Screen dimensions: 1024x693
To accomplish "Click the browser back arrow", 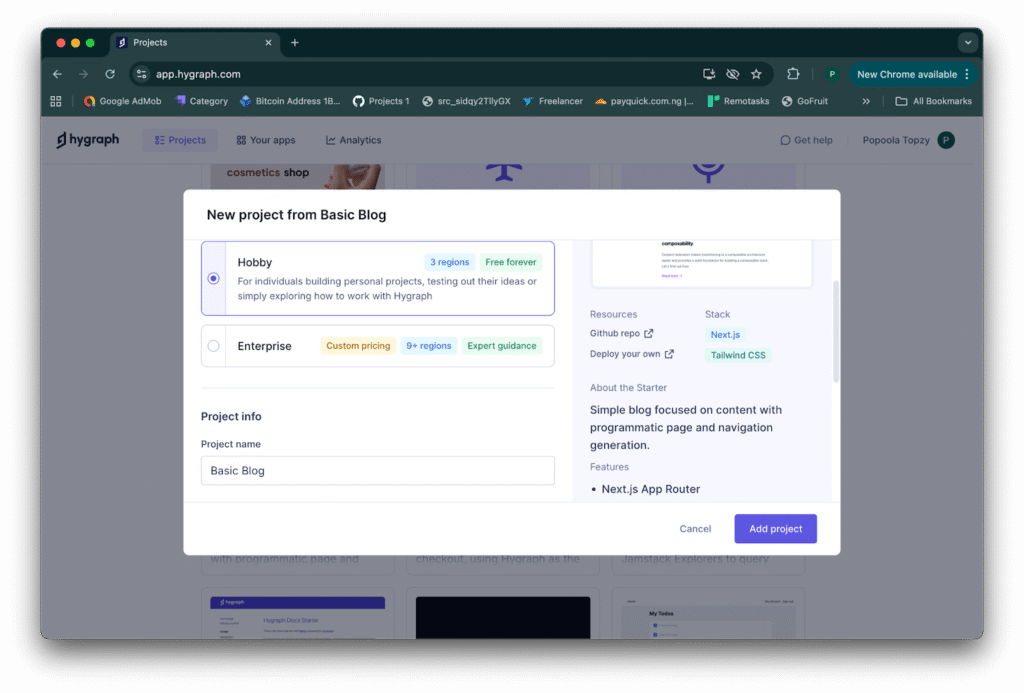I will 57,74.
